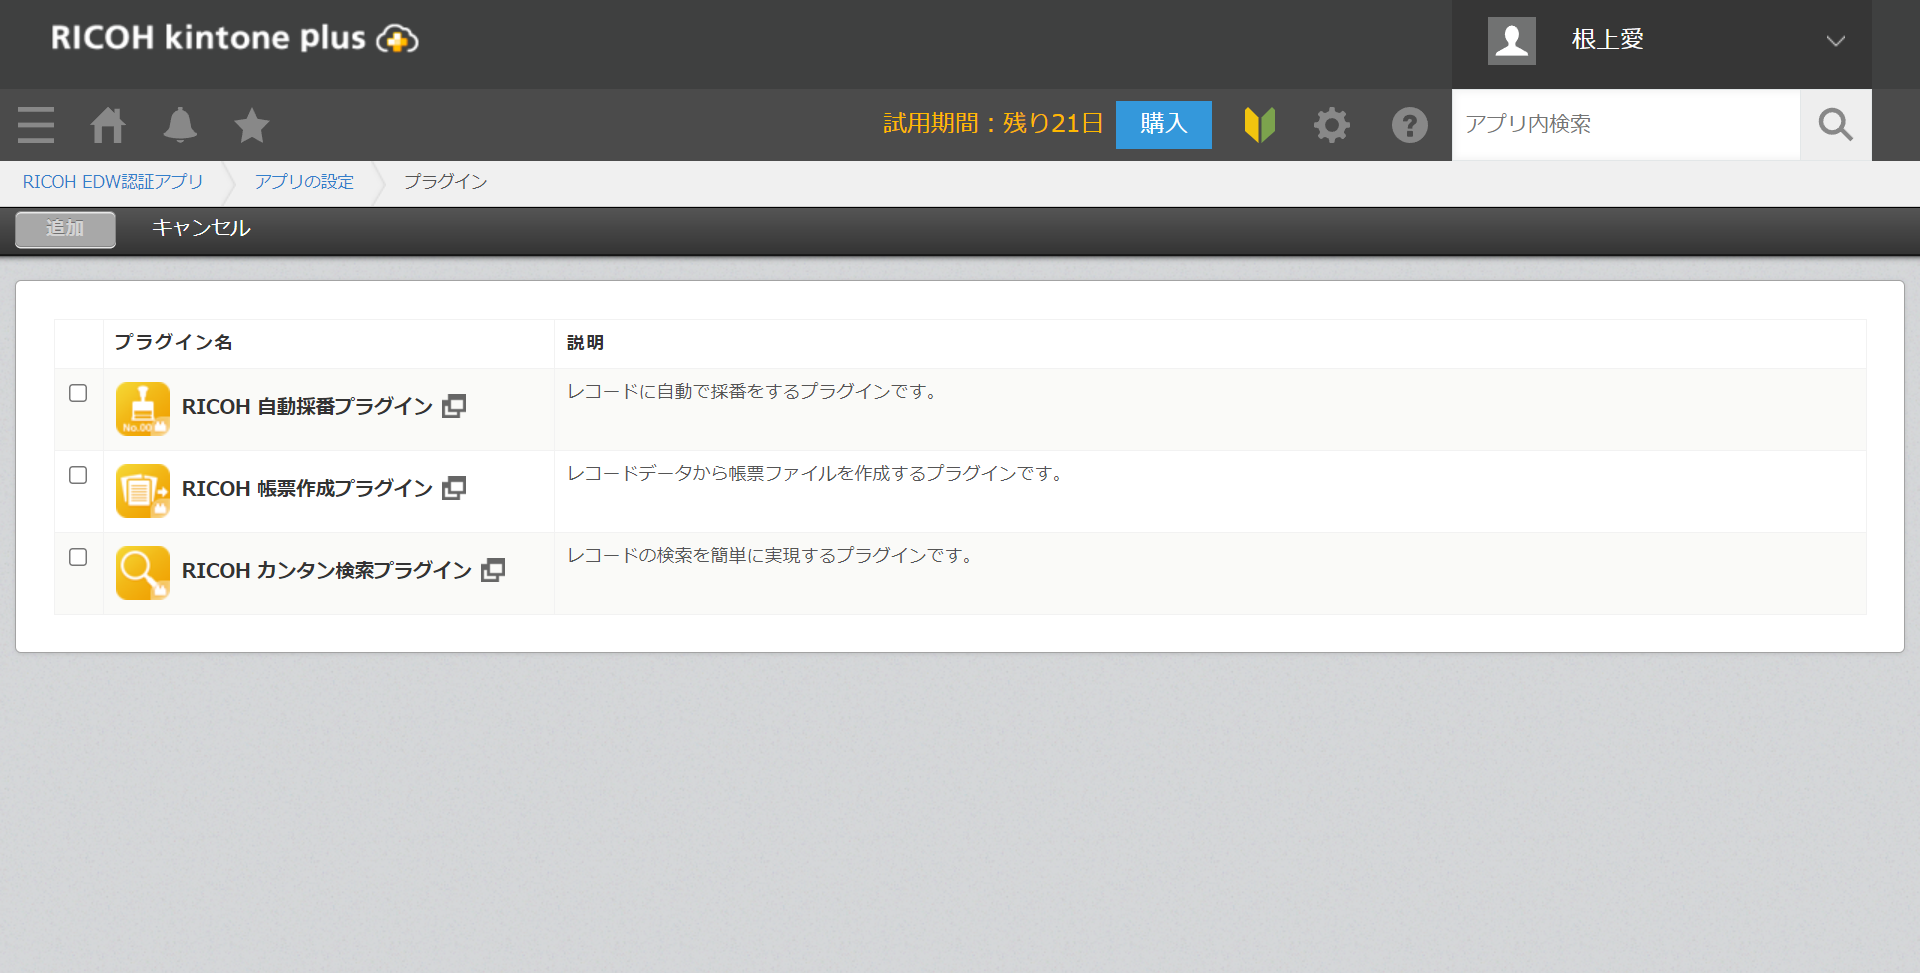Check the RICOH 自動採番プラグイン checkbox
The width and height of the screenshot is (1920, 973).
(x=78, y=393)
